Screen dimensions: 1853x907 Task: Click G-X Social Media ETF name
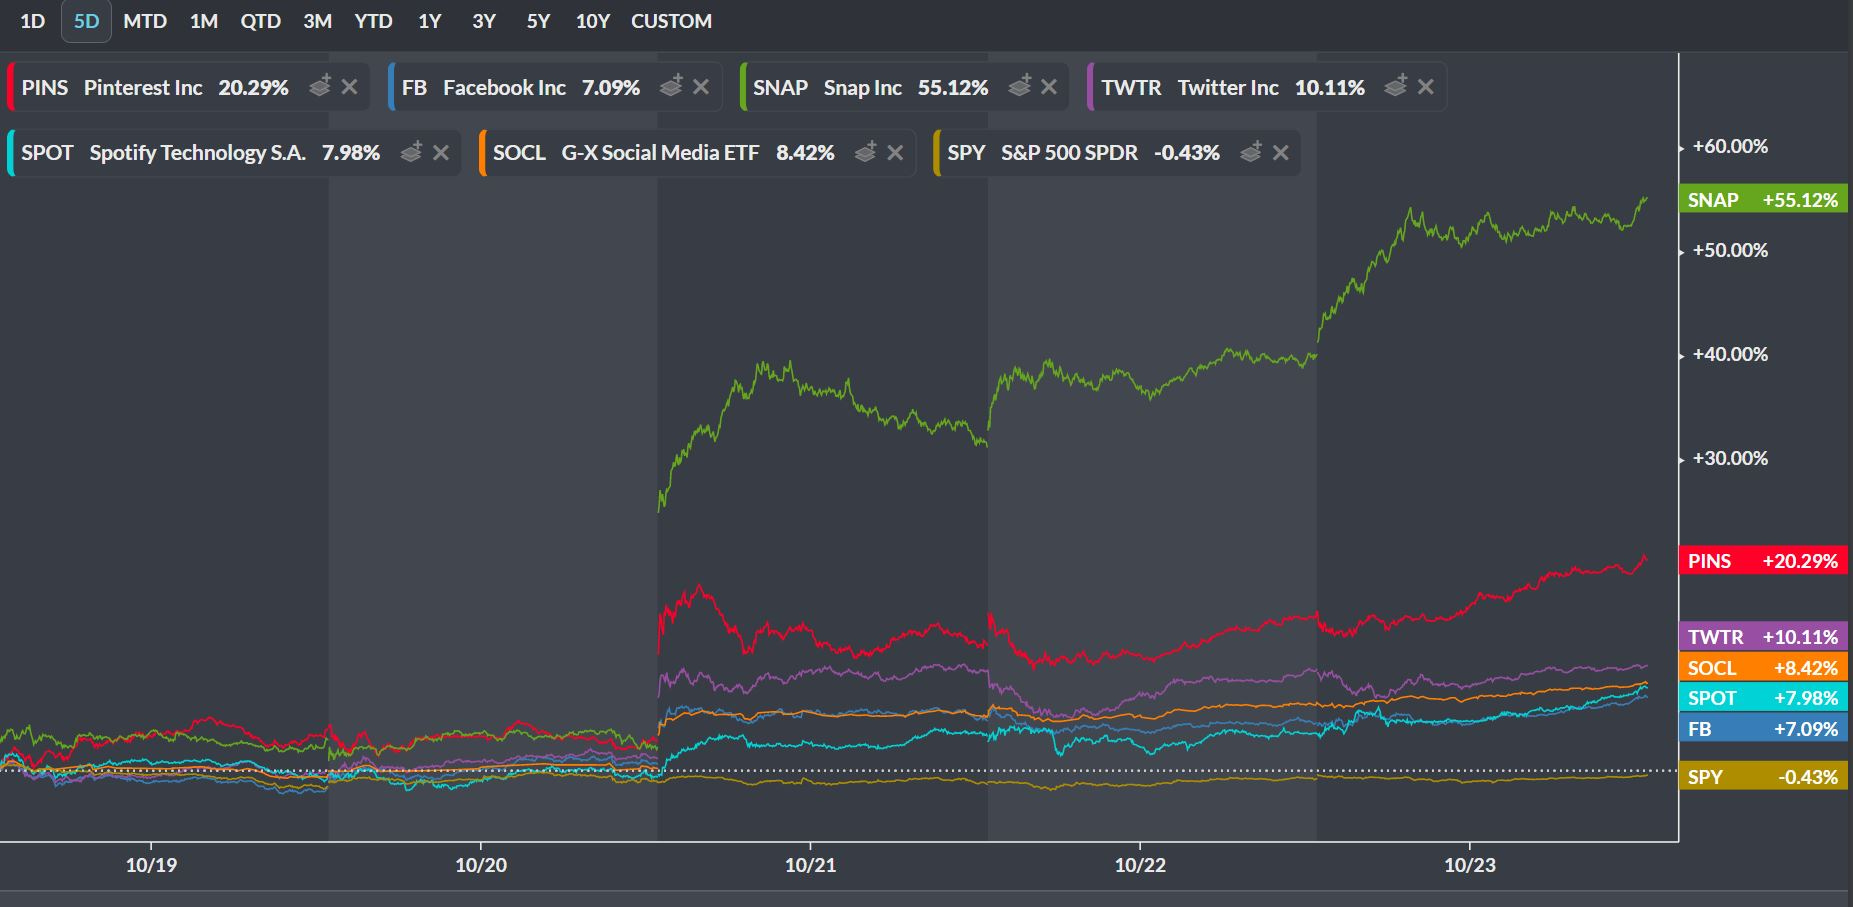tap(660, 153)
